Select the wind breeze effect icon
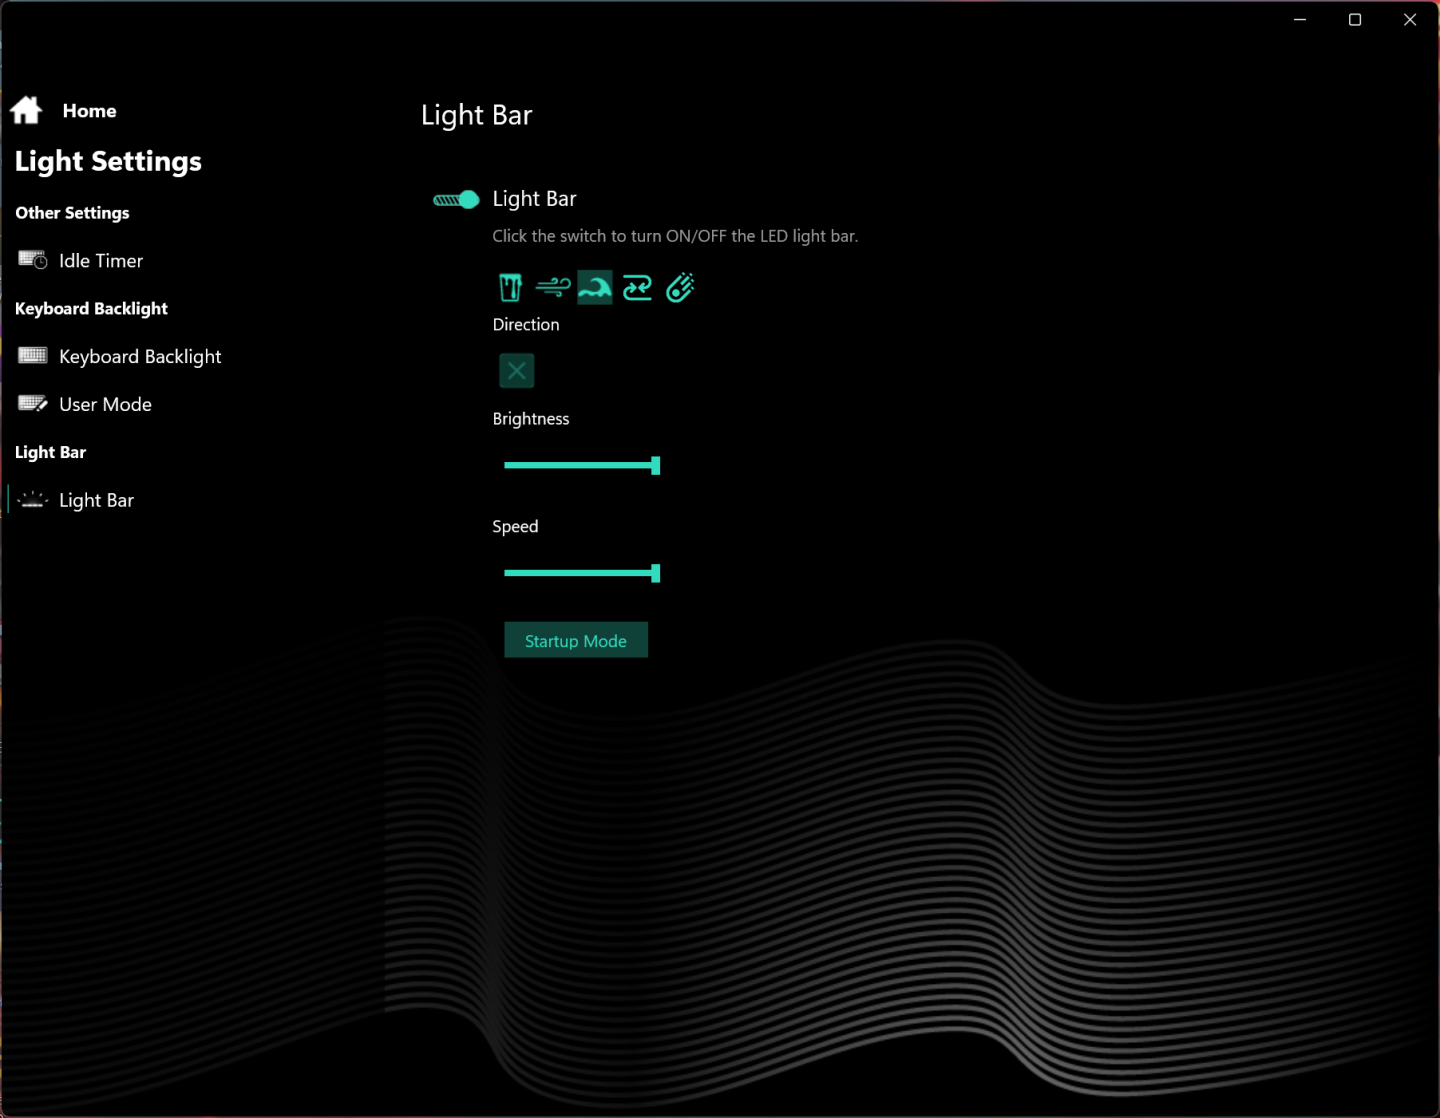Viewport: 1440px width, 1118px height. click(x=553, y=288)
